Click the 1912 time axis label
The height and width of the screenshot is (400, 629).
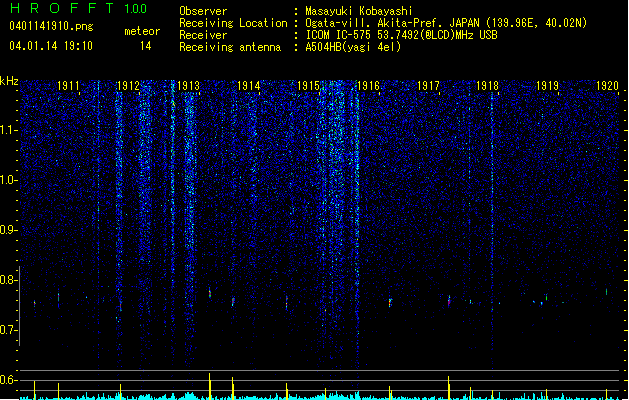point(128,85)
